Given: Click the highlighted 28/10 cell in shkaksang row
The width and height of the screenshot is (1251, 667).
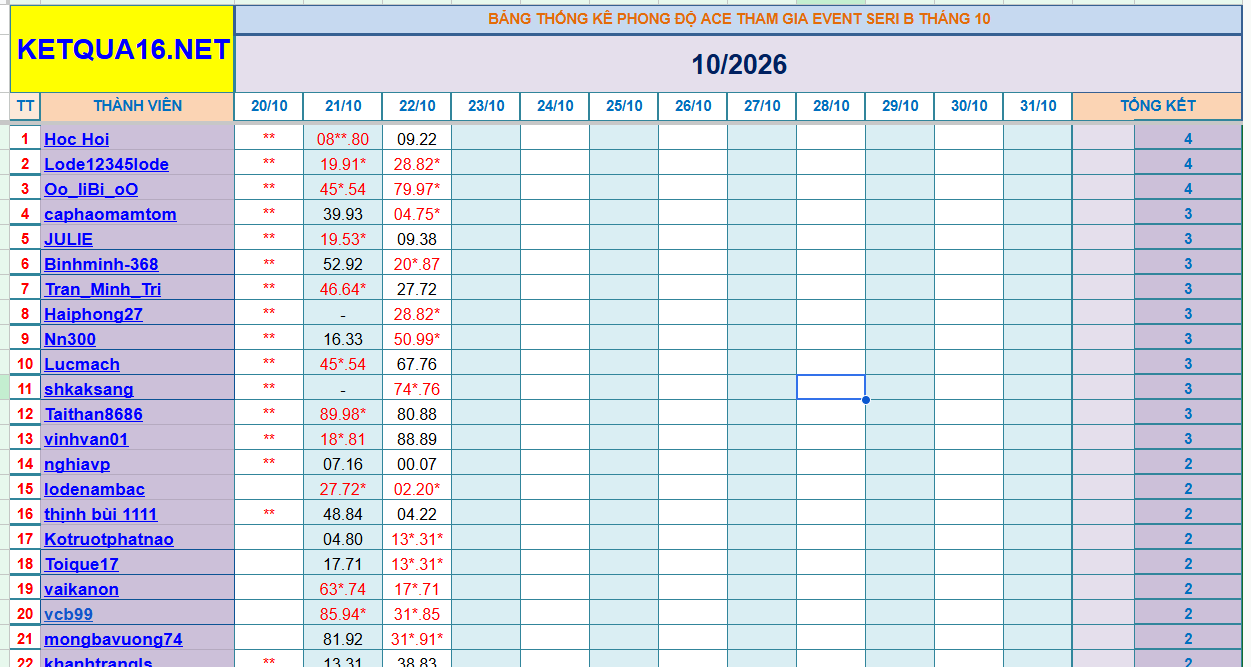Looking at the screenshot, I should [x=831, y=387].
